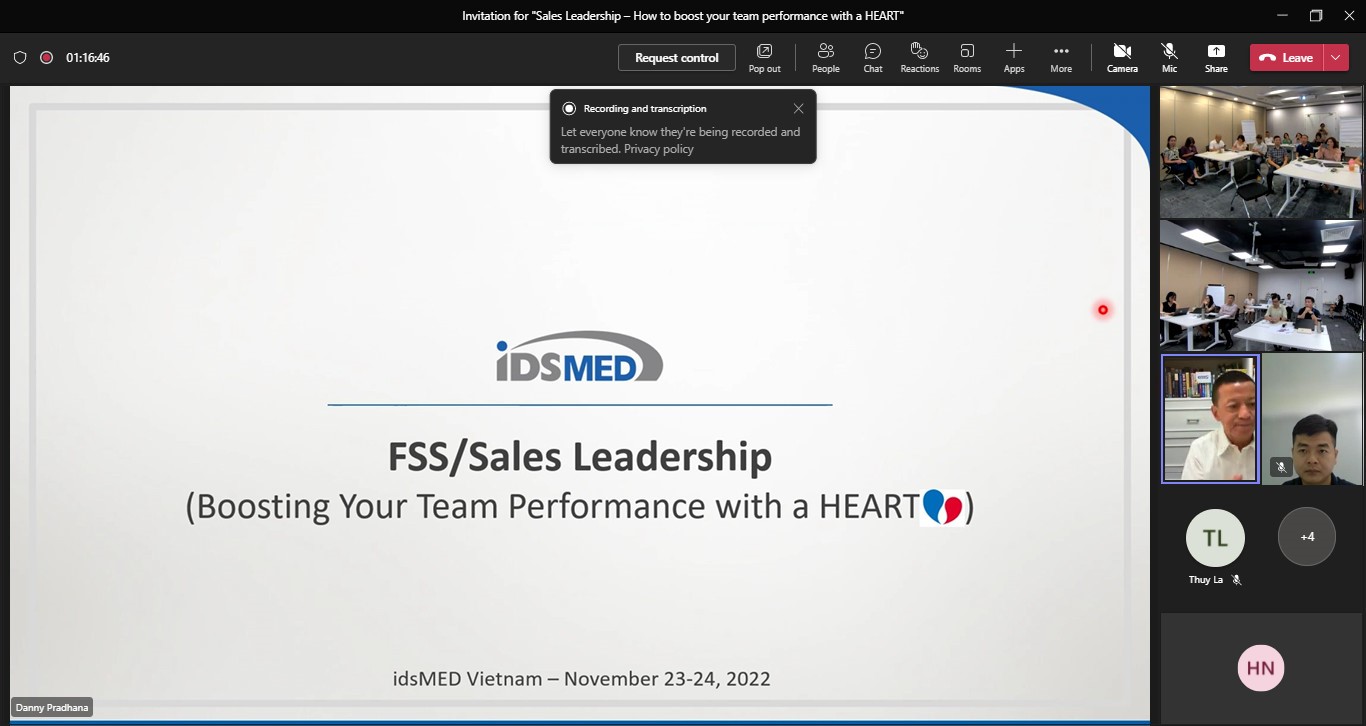This screenshot has height=726, width=1366.
Task: Open the Pop out option
Action: click(x=764, y=57)
